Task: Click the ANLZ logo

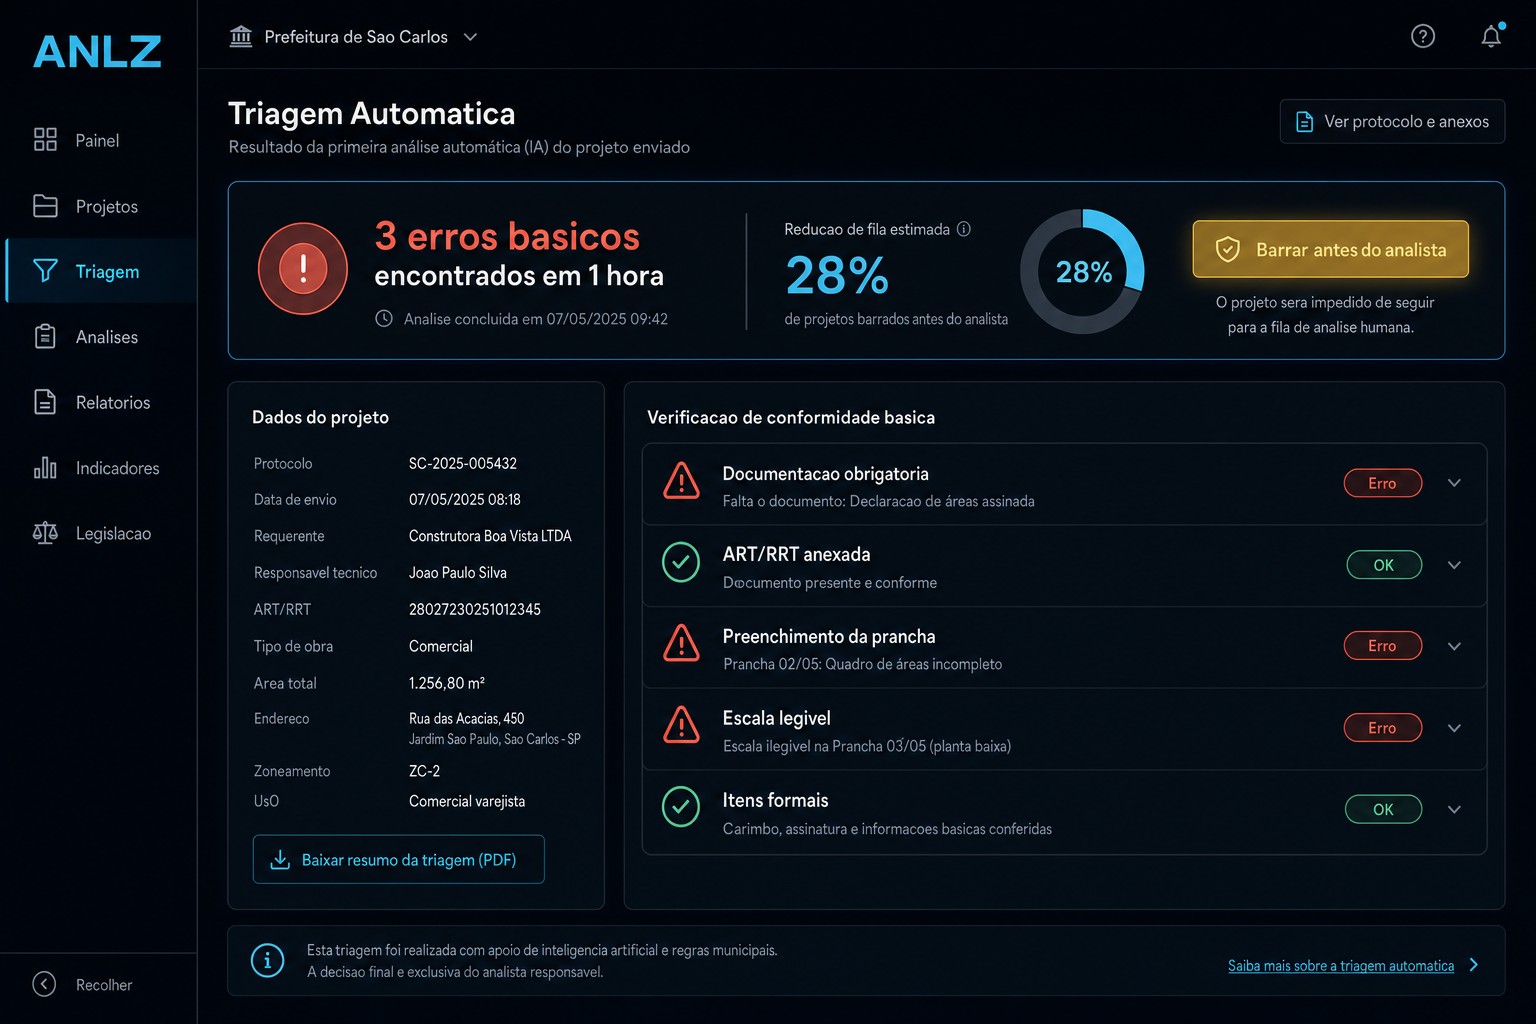Action: 97,51
